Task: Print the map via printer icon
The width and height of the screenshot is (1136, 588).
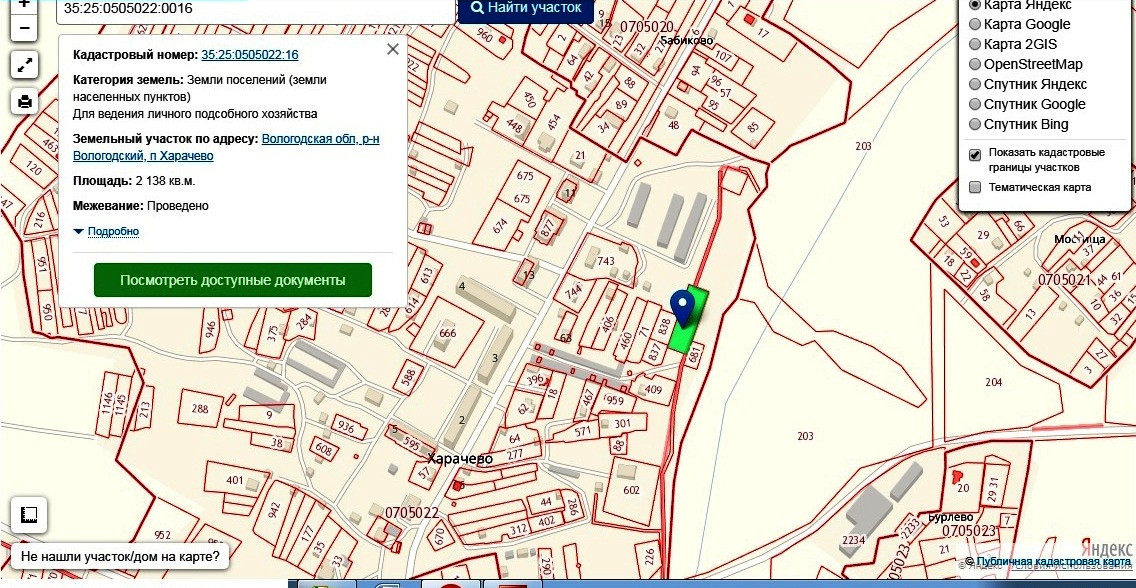Action: click(x=25, y=101)
